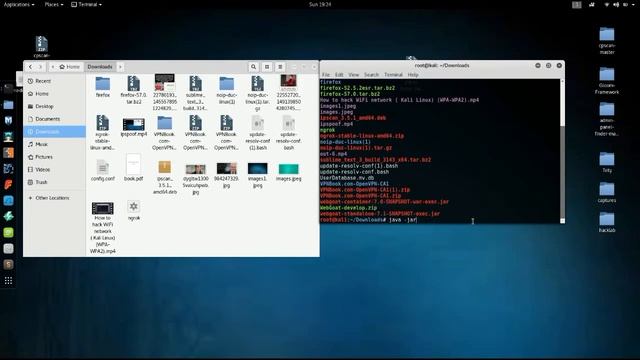Go forward in file manager history
This screenshot has height=360, width=640.
[x=40, y=67]
